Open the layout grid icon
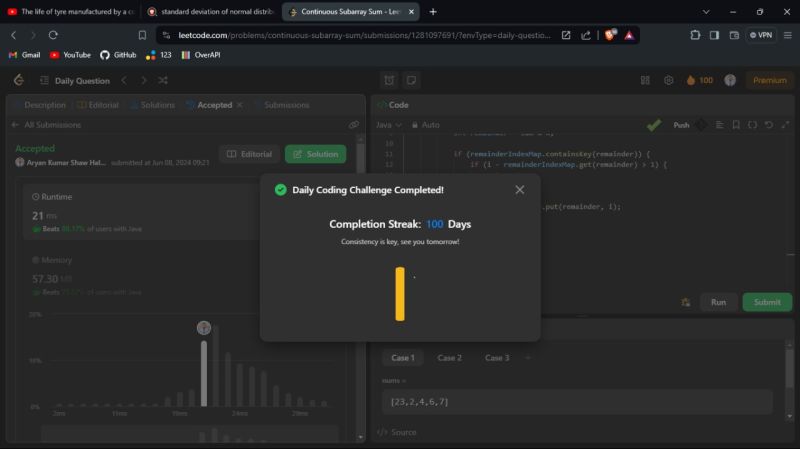 pyautogui.click(x=645, y=80)
